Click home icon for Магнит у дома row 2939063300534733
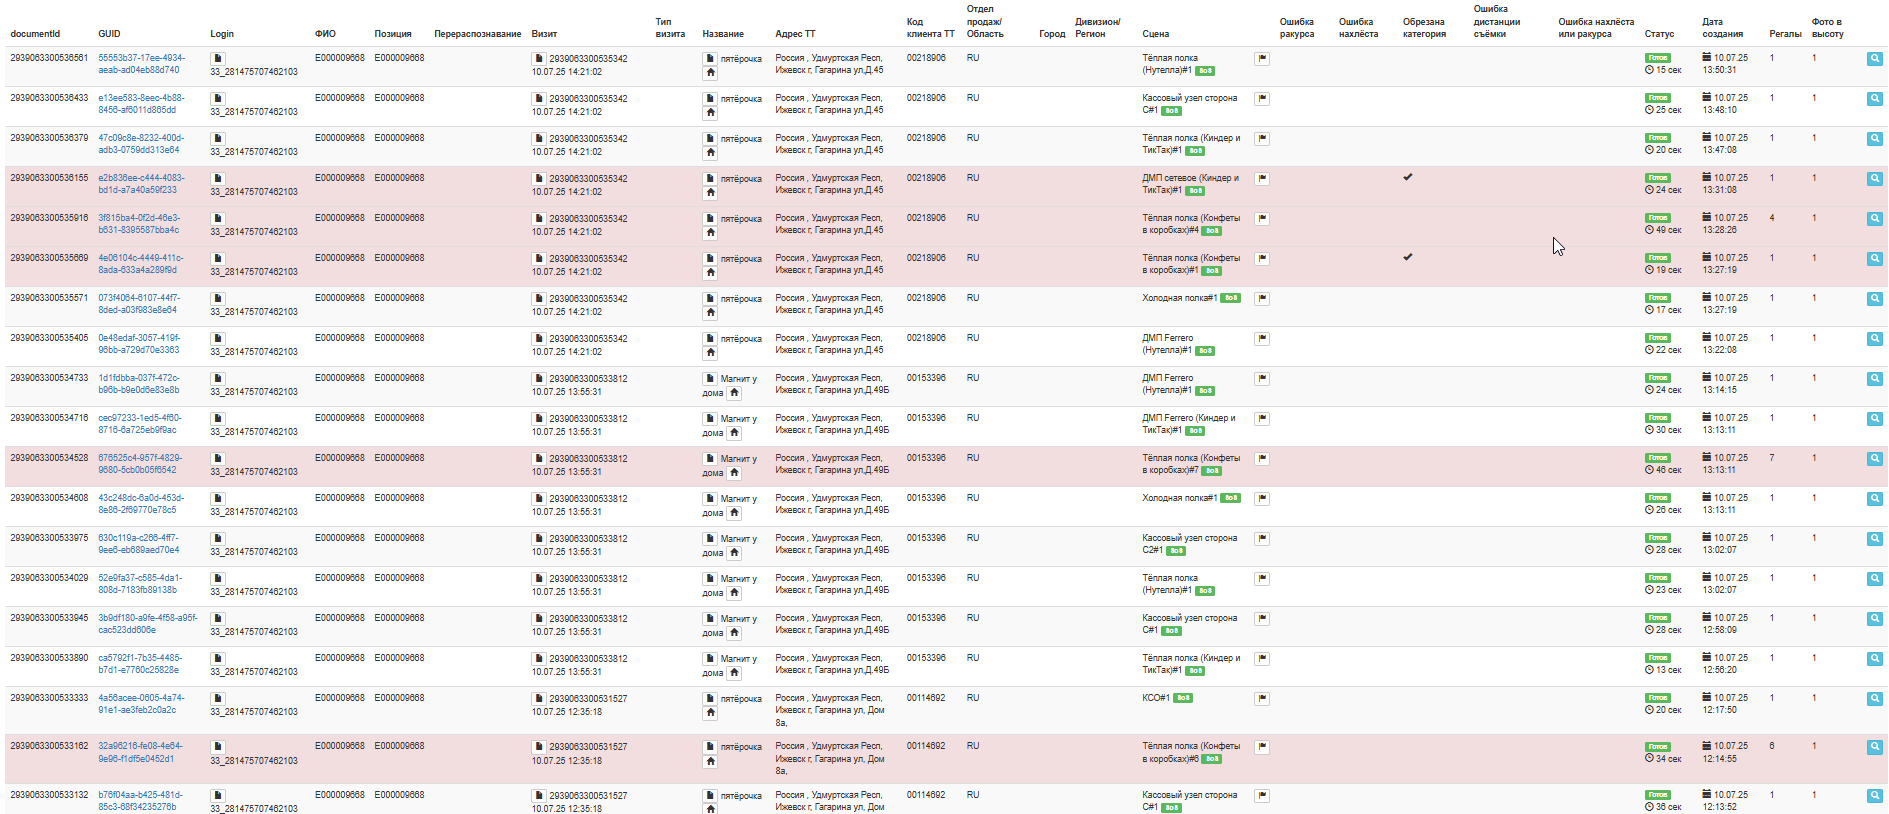The image size is (1889, 814). (734, 393)
